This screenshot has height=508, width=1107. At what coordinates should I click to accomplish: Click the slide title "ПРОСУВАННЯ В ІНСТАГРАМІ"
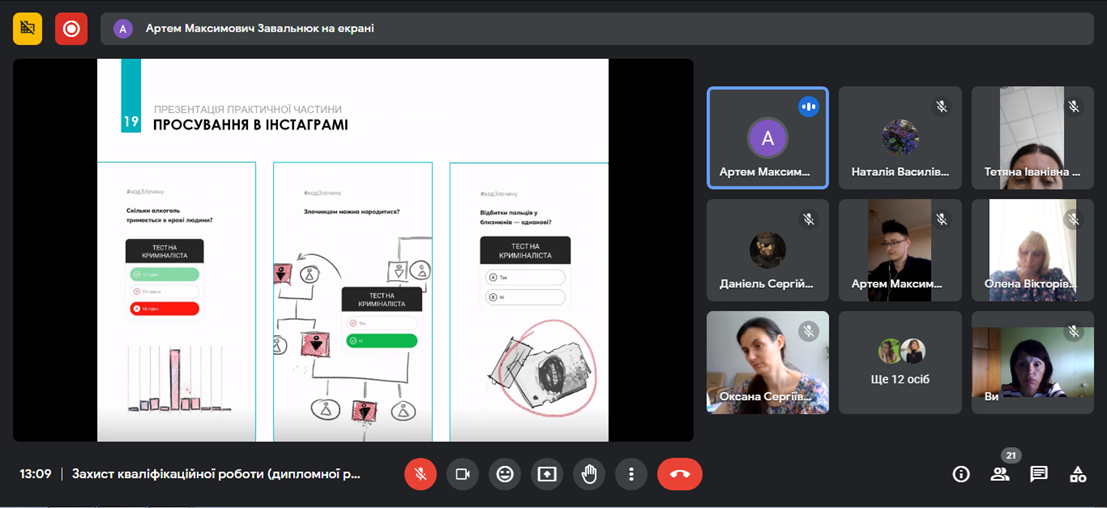pyautogui.click(x=250, y=126)
